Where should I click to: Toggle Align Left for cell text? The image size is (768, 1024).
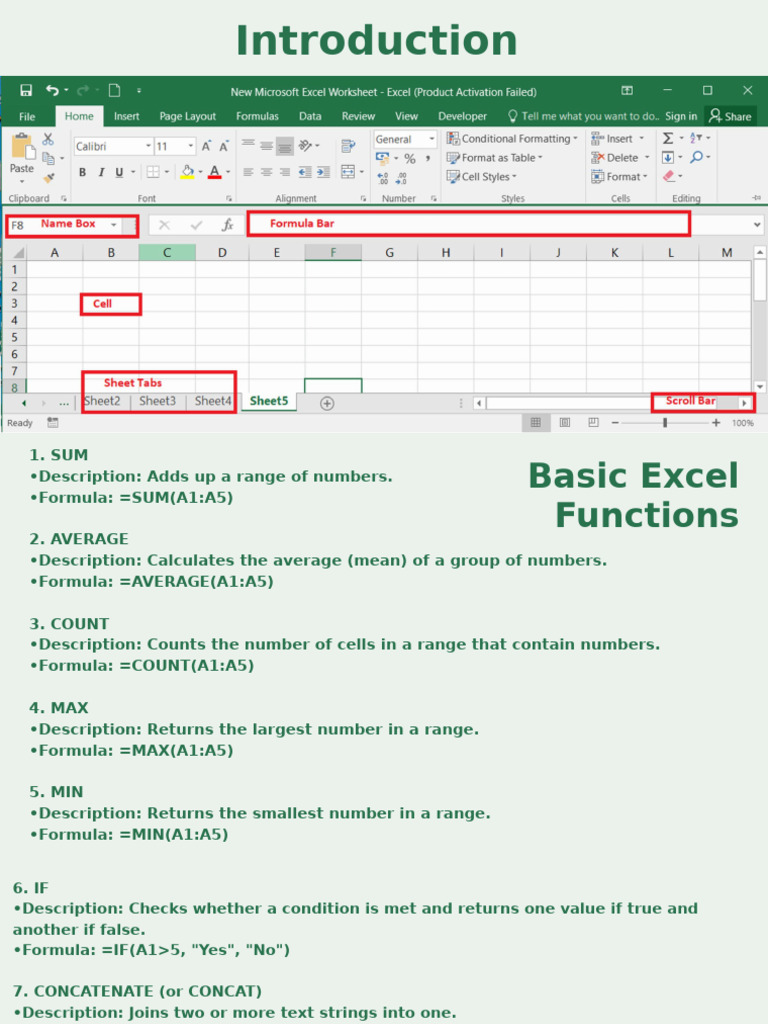click(x=248, y=172)
